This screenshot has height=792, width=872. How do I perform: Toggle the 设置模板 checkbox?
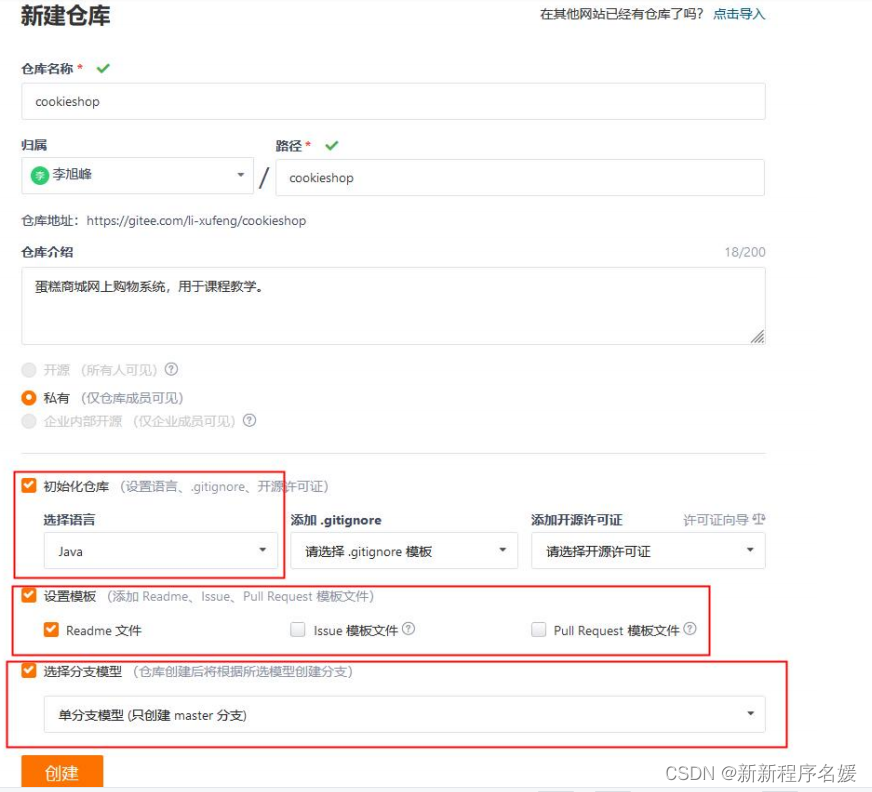[29, 596]
